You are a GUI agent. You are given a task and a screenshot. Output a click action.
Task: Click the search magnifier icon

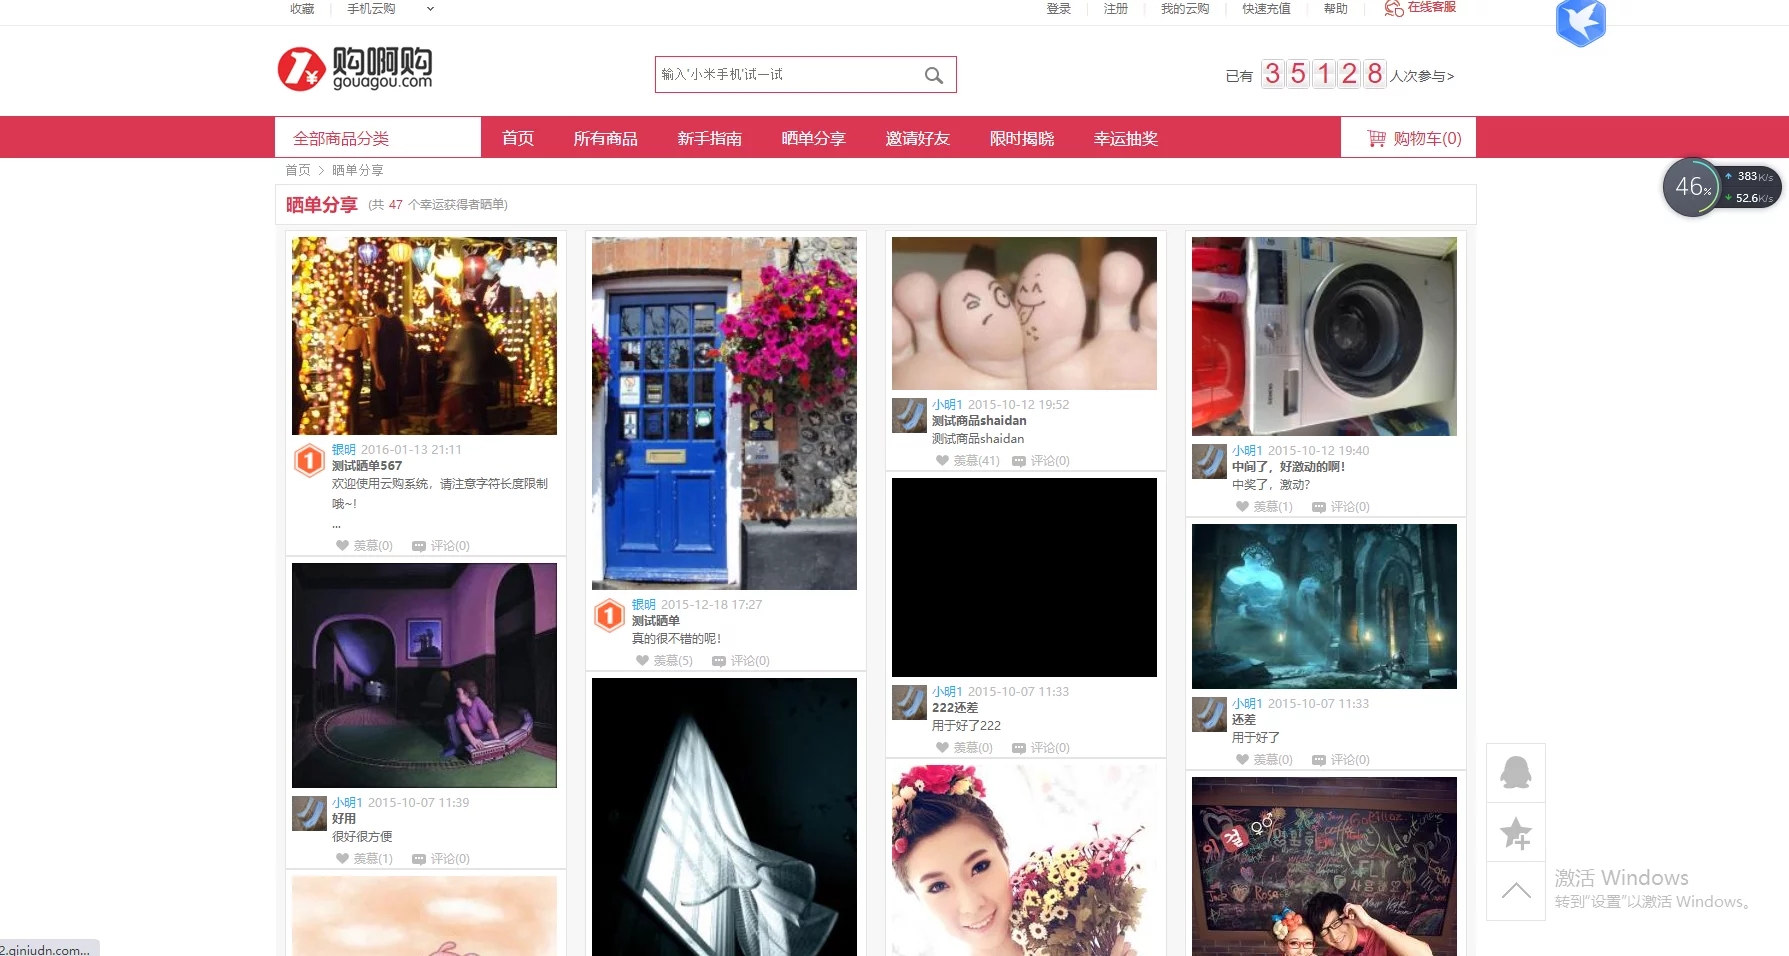[x=933, y=75]
